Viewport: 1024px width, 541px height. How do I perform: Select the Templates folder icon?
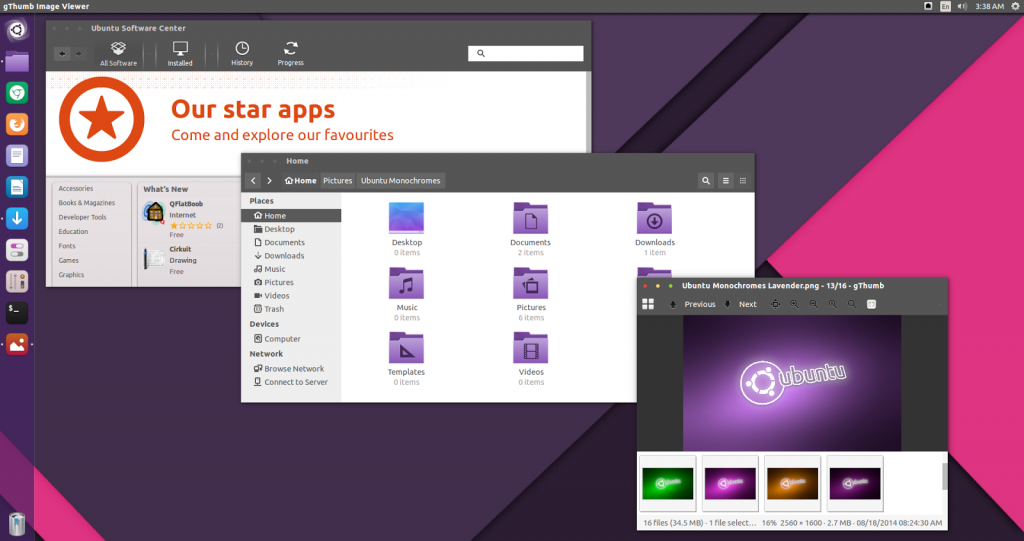pos(406,348)
